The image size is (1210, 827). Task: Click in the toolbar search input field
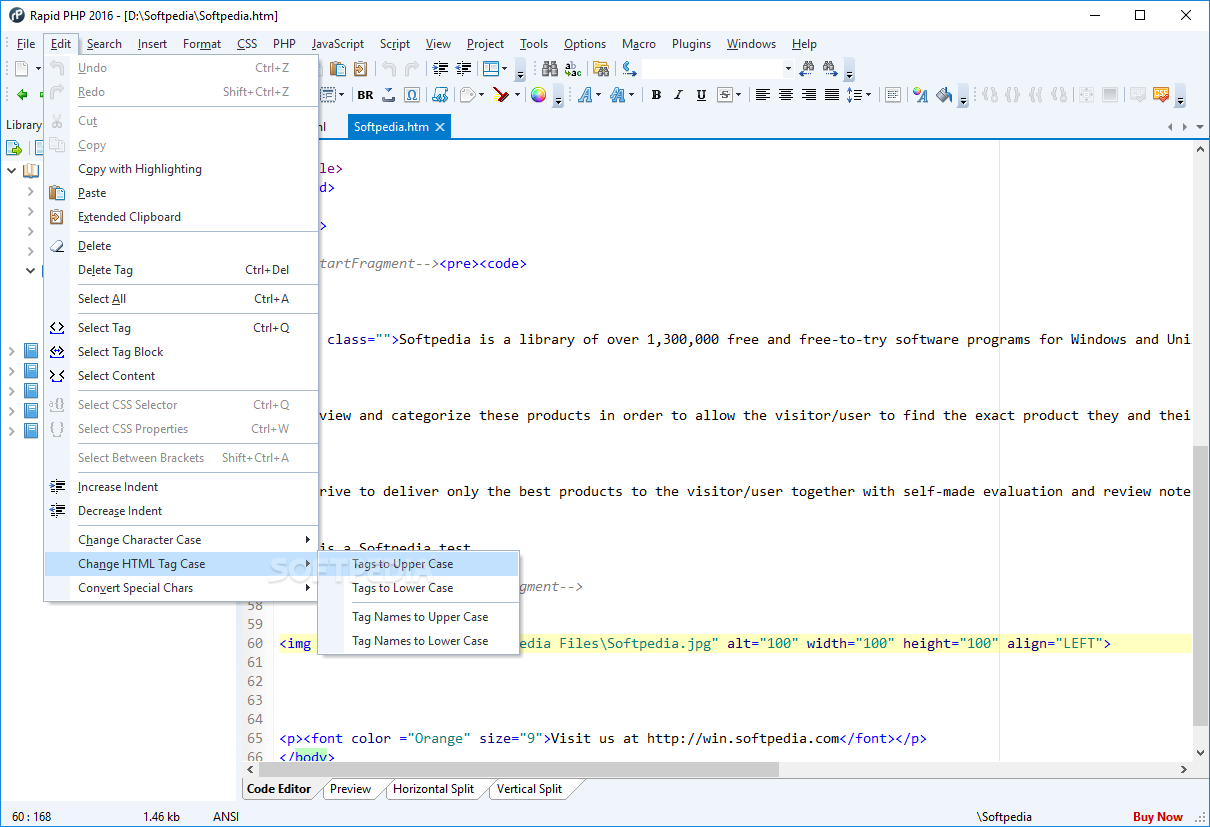point(711,69)
